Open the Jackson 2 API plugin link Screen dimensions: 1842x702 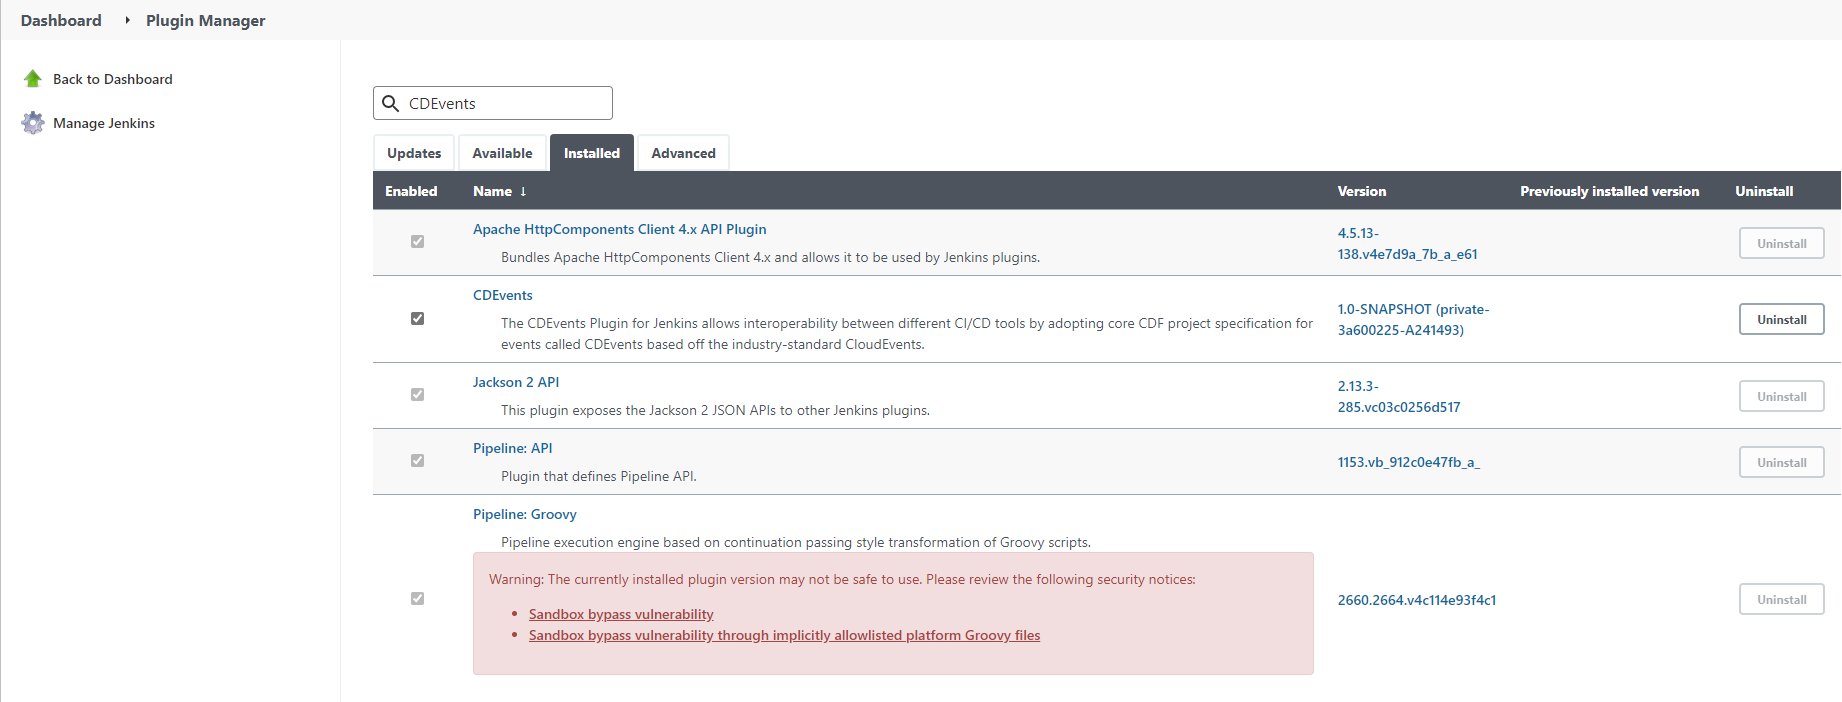tap(516, 382)
